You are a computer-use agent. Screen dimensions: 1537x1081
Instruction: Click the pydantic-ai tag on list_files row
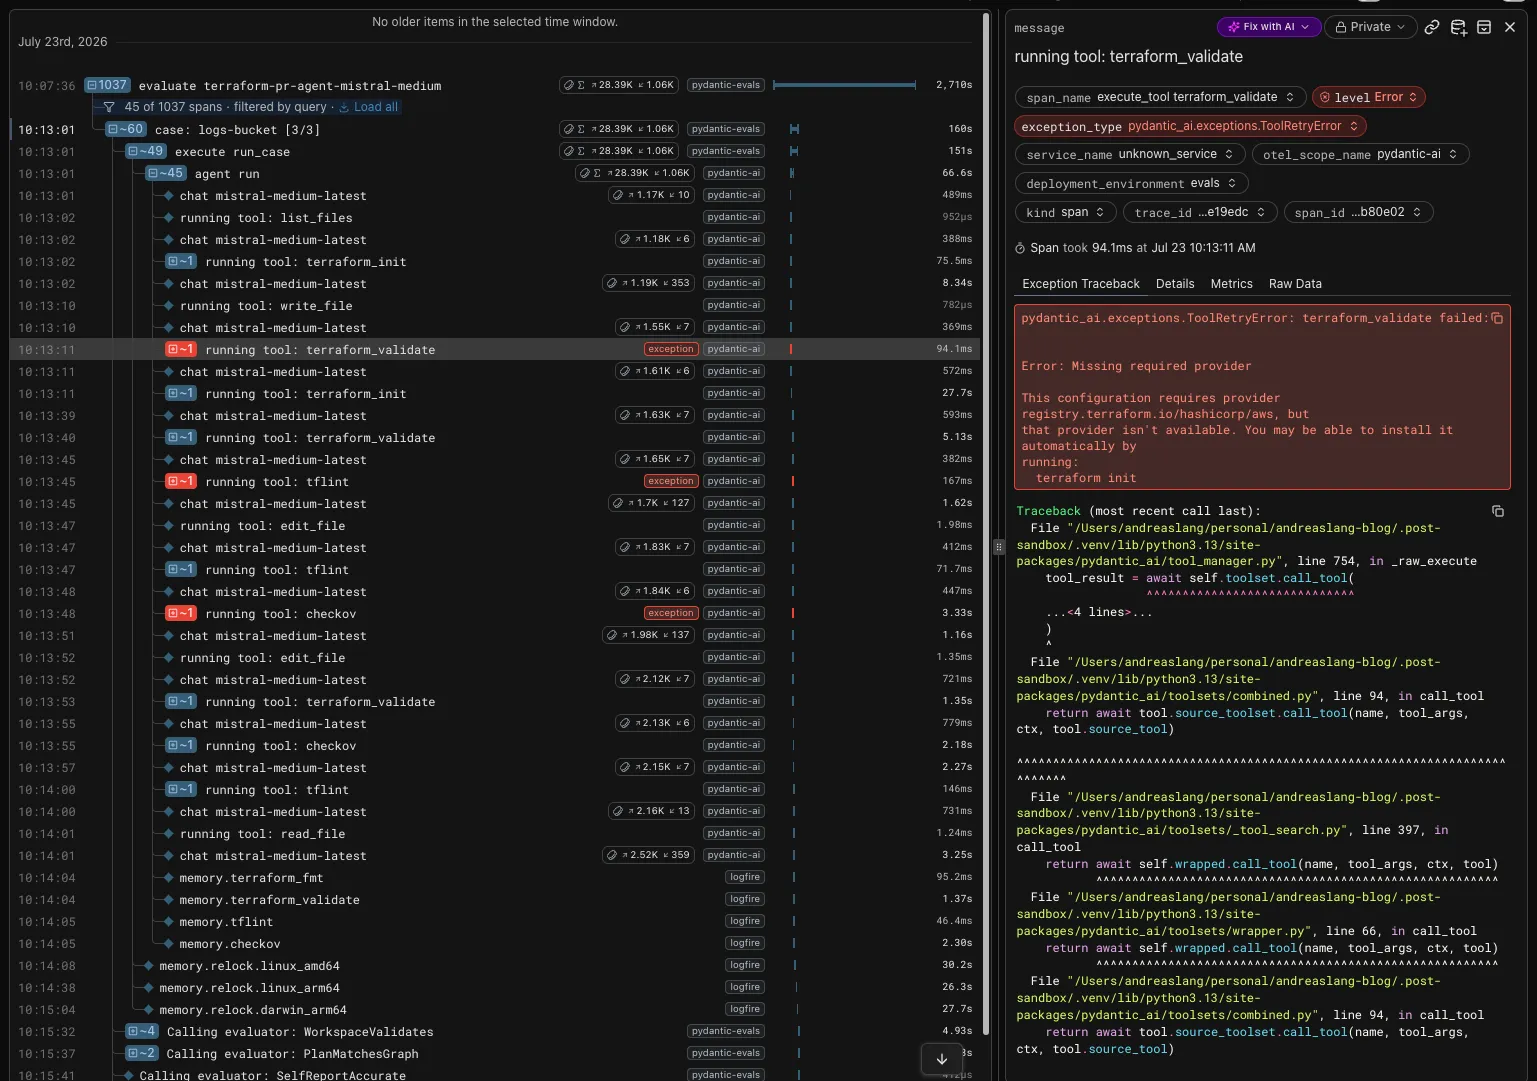pyautogui.click(x=734, y=217)
